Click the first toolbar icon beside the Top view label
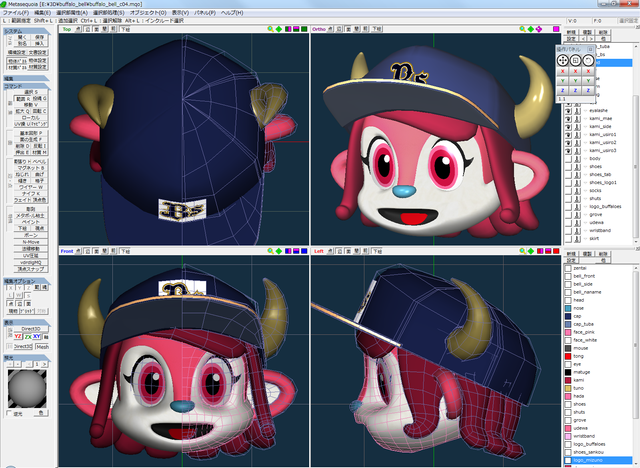 [78, 29]
